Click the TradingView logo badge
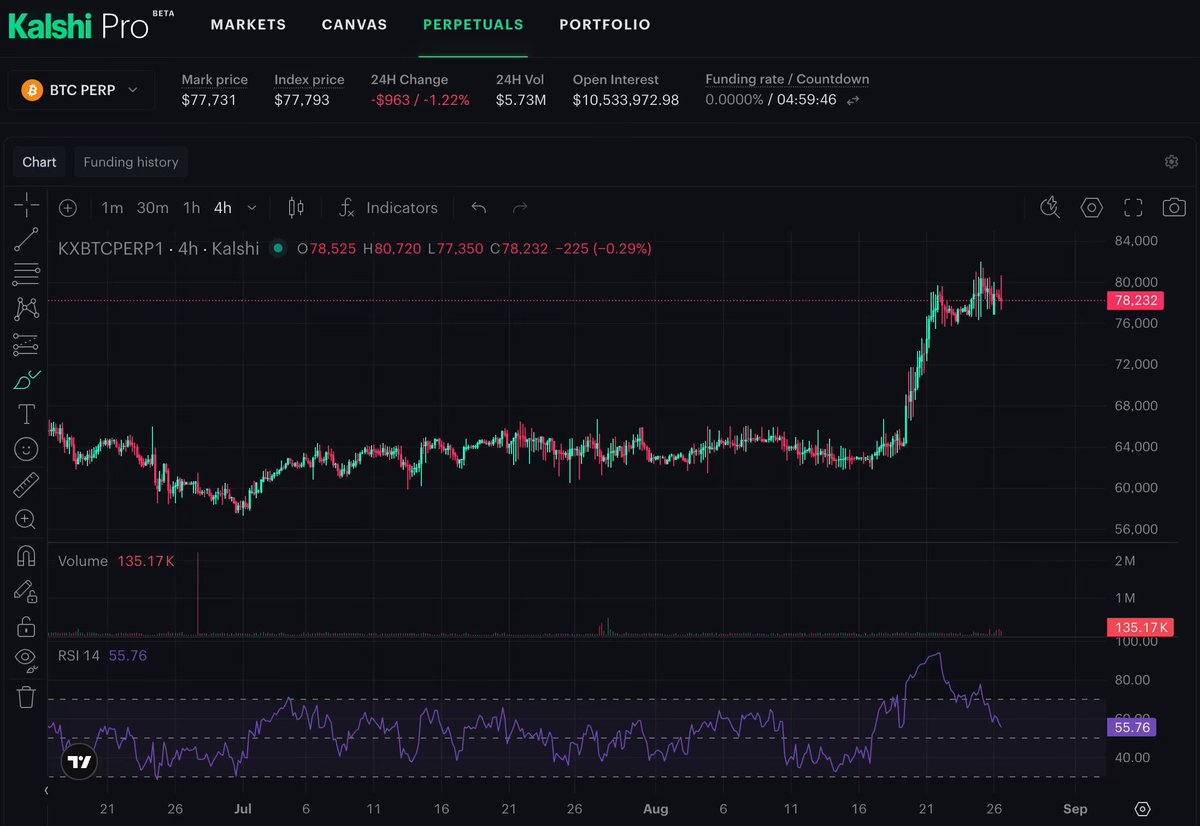Screen dimensions: 1200x826 (79, 761)
